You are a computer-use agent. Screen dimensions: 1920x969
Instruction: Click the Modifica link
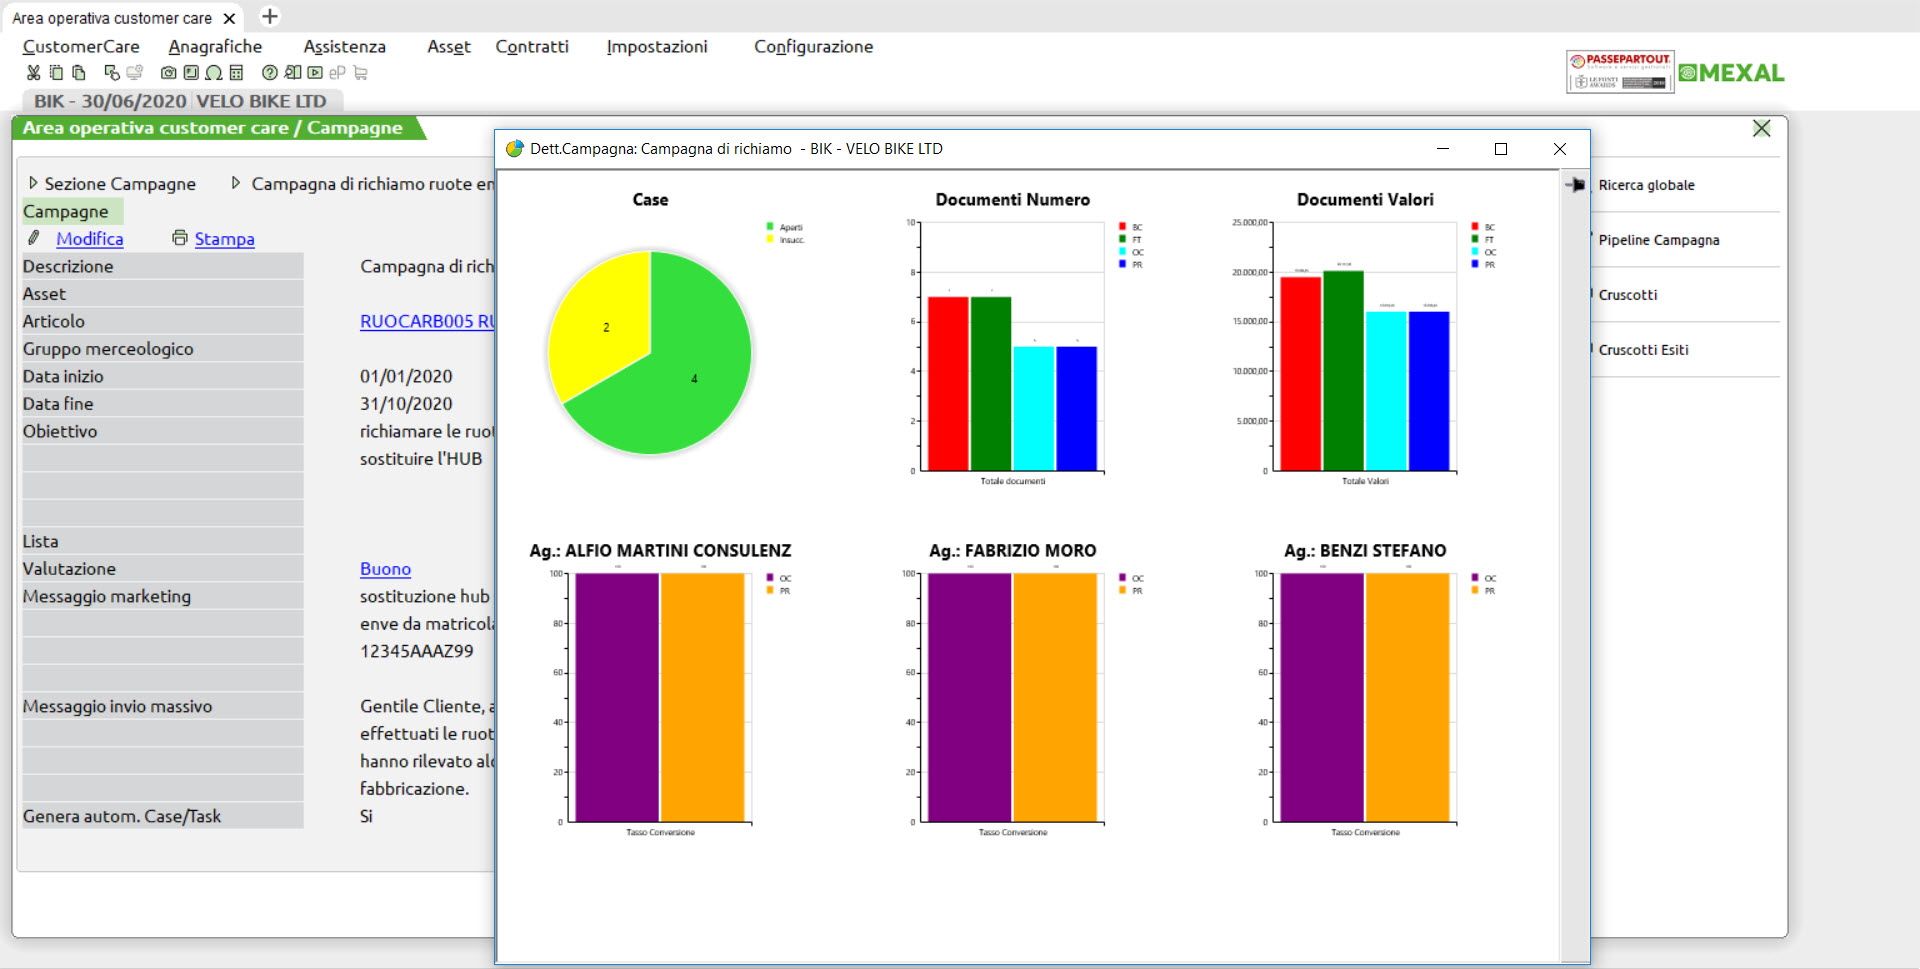click(89, 239)
